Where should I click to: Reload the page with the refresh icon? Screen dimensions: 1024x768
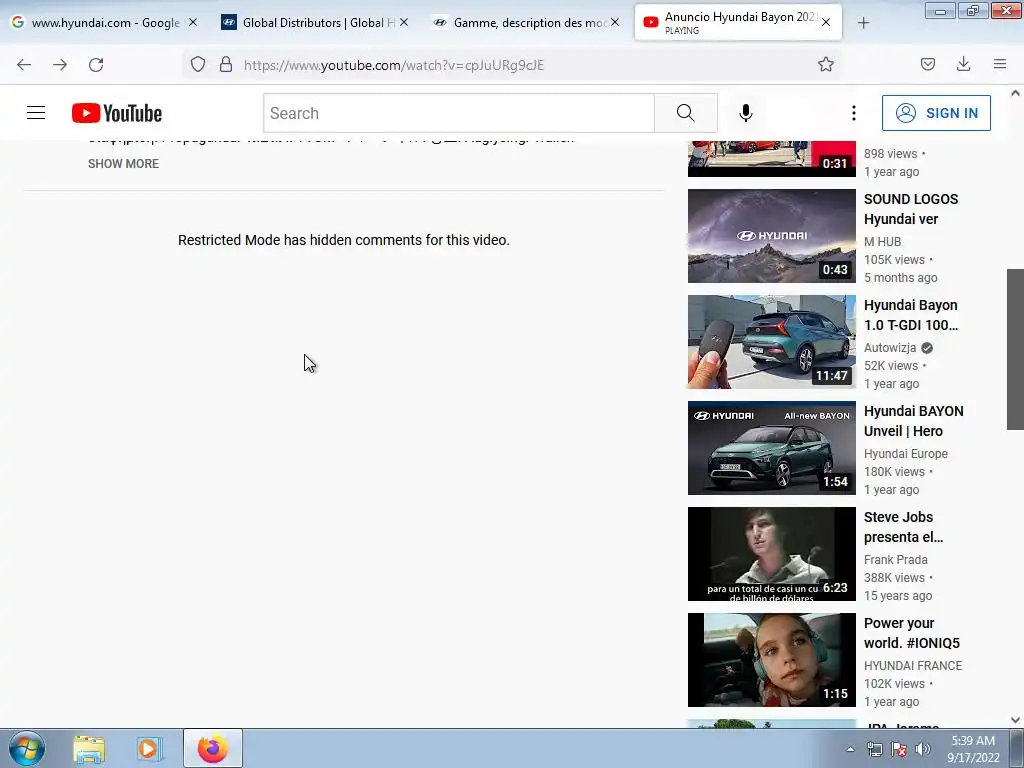pos(96,64)
